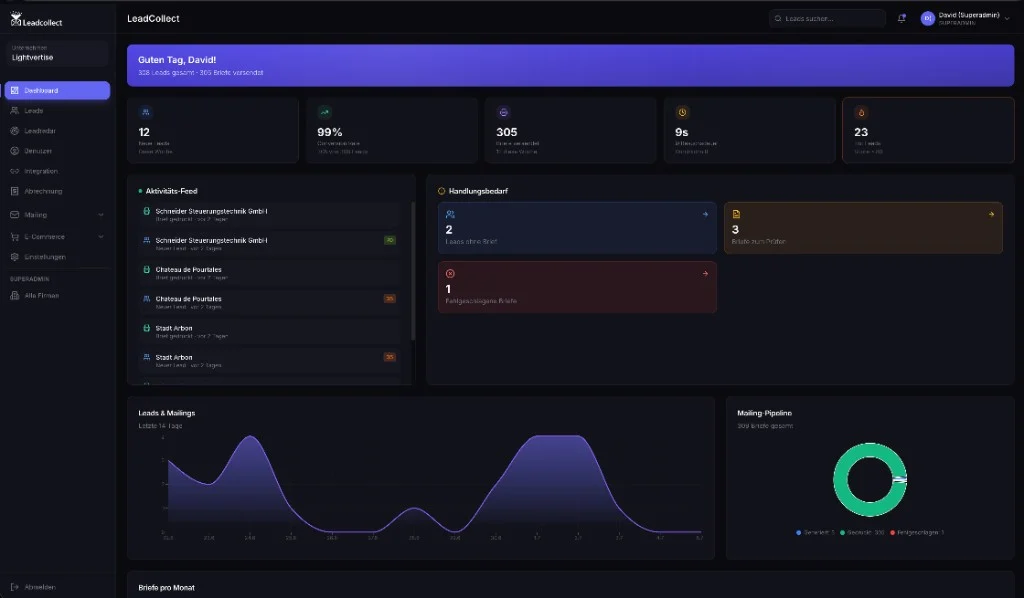The height and width of the screenshot is (598, 1024).
Task: Click the printer icon of first Stadt Arbon entry
Action: click(146, 328)
